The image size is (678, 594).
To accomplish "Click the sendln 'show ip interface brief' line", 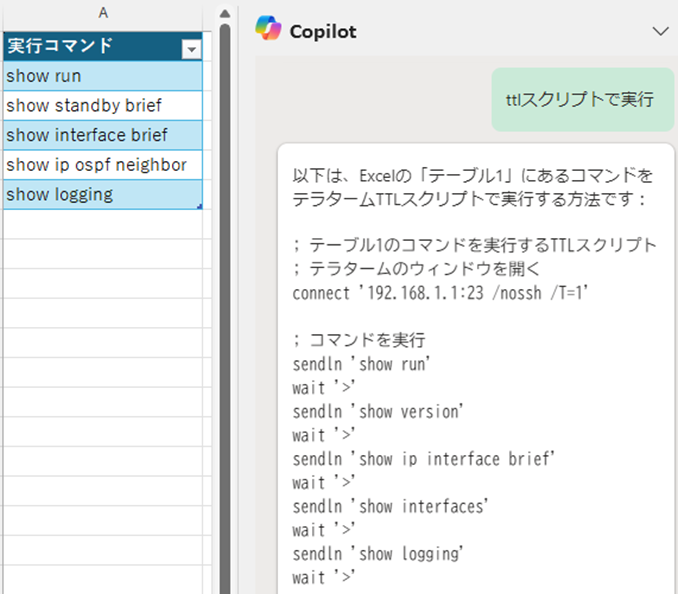I will pos(423,459).
